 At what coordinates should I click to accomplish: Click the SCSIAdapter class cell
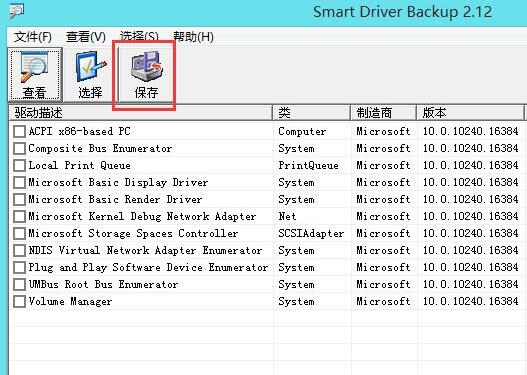pyautogui.click(x=311, y=234)
